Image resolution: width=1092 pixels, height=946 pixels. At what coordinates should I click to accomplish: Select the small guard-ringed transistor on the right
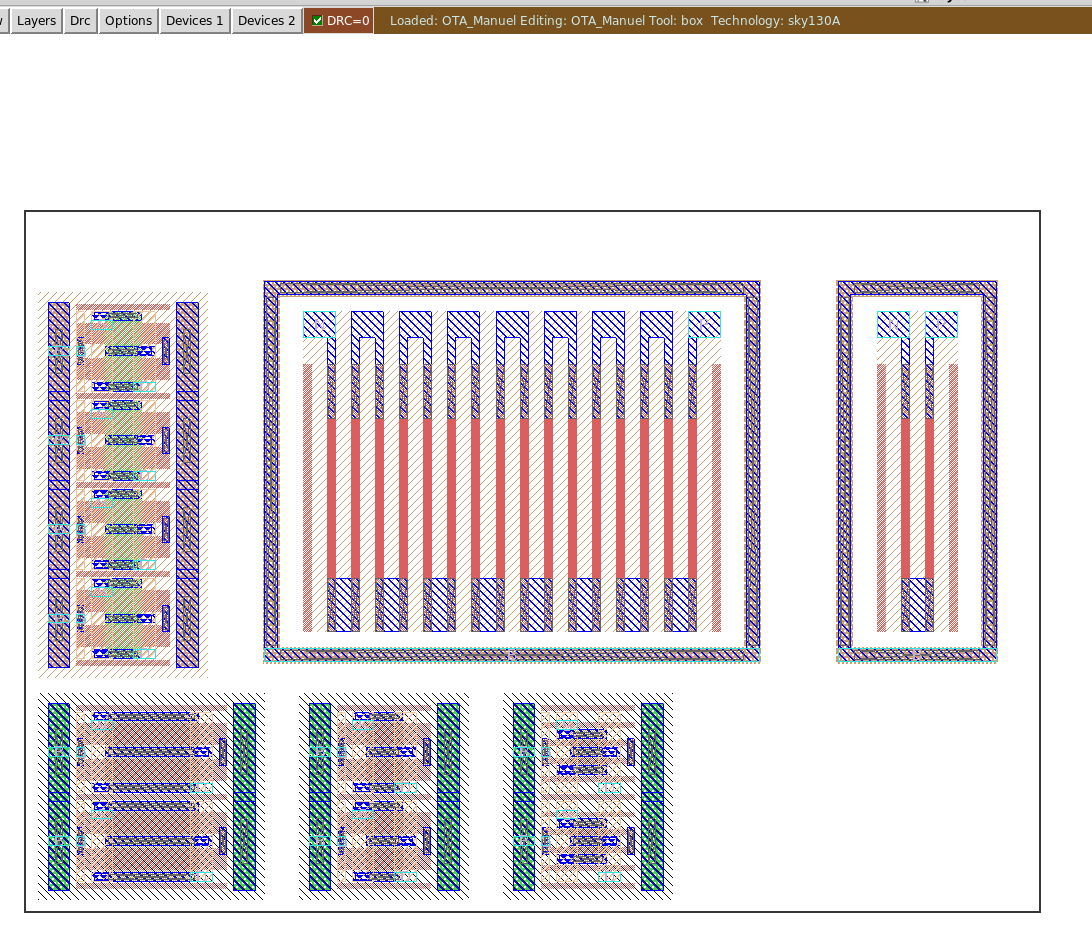[x=916, y=471]
